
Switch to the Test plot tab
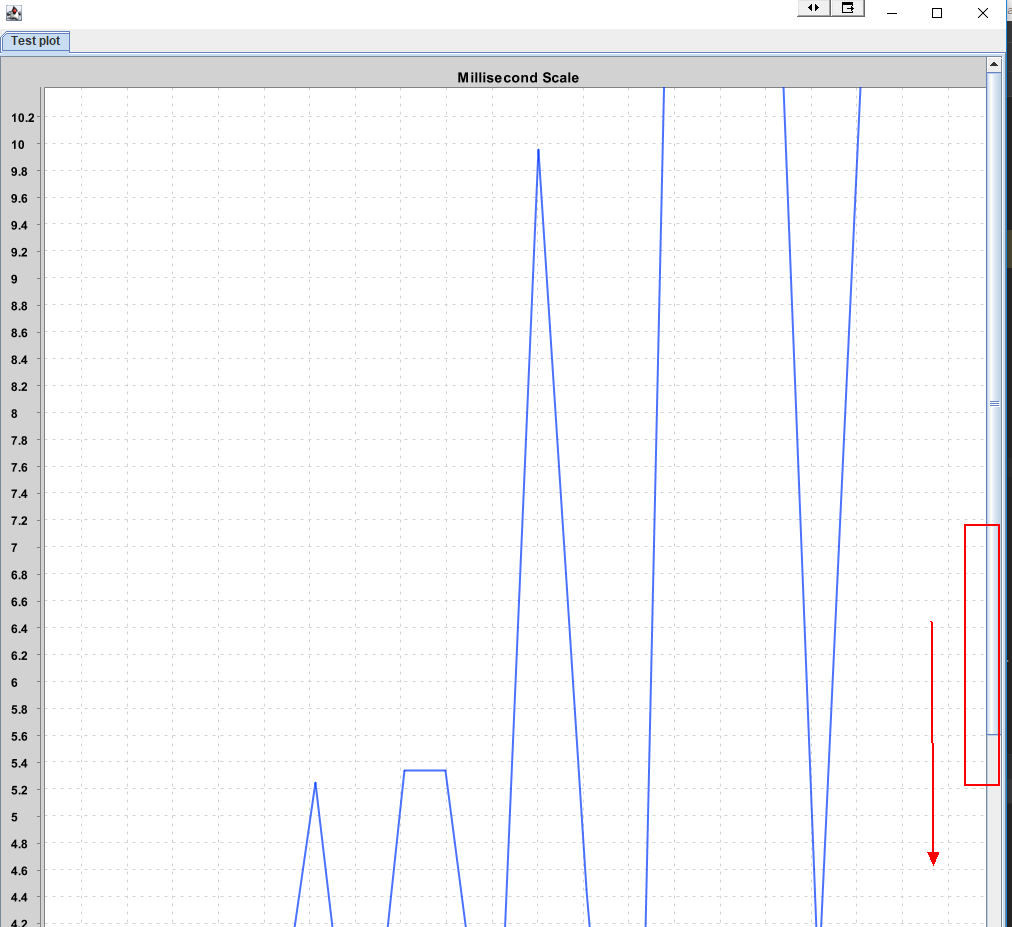tap(34, 41)
